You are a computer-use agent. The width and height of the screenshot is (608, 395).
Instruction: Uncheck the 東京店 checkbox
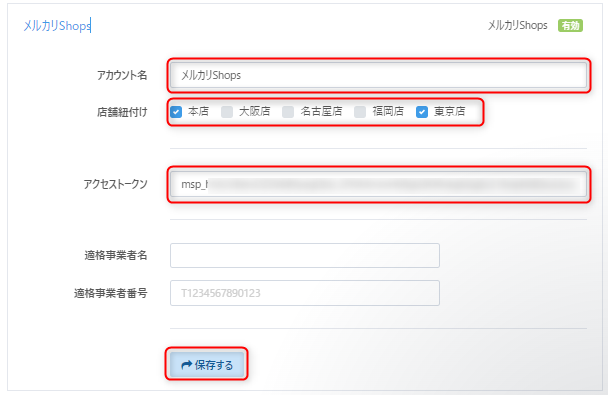click(x=422, y=112)
